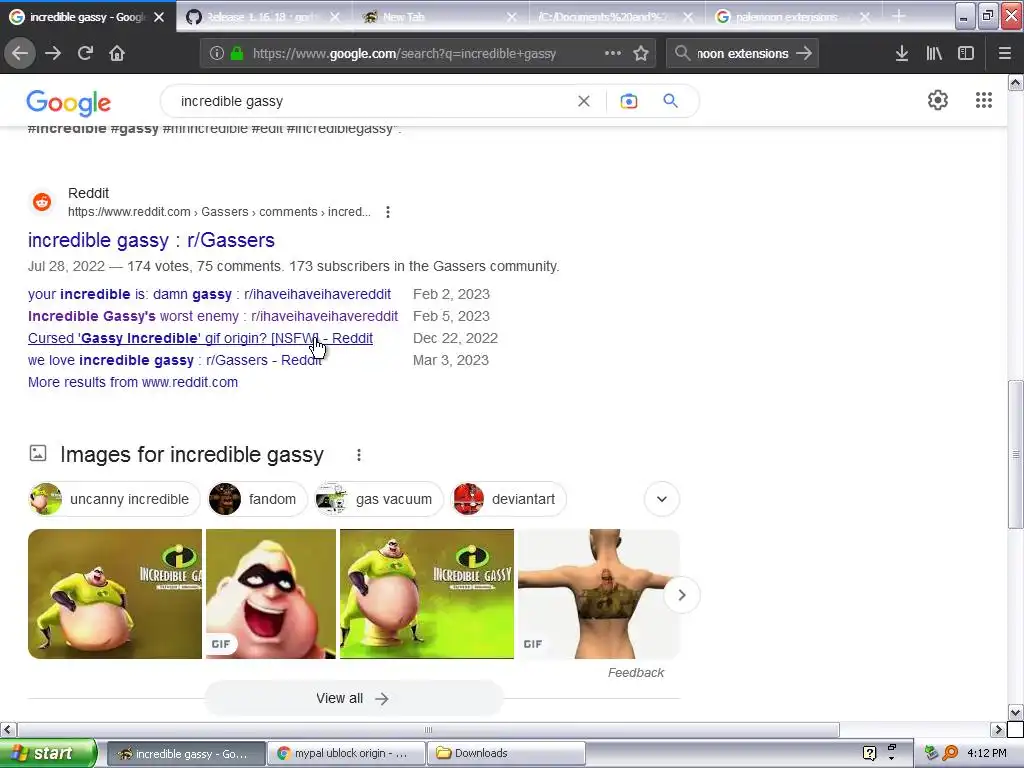Open 'we love incredible gassy' link
The width and height of the screenshot is (1024, 768).
pos(174,360)
